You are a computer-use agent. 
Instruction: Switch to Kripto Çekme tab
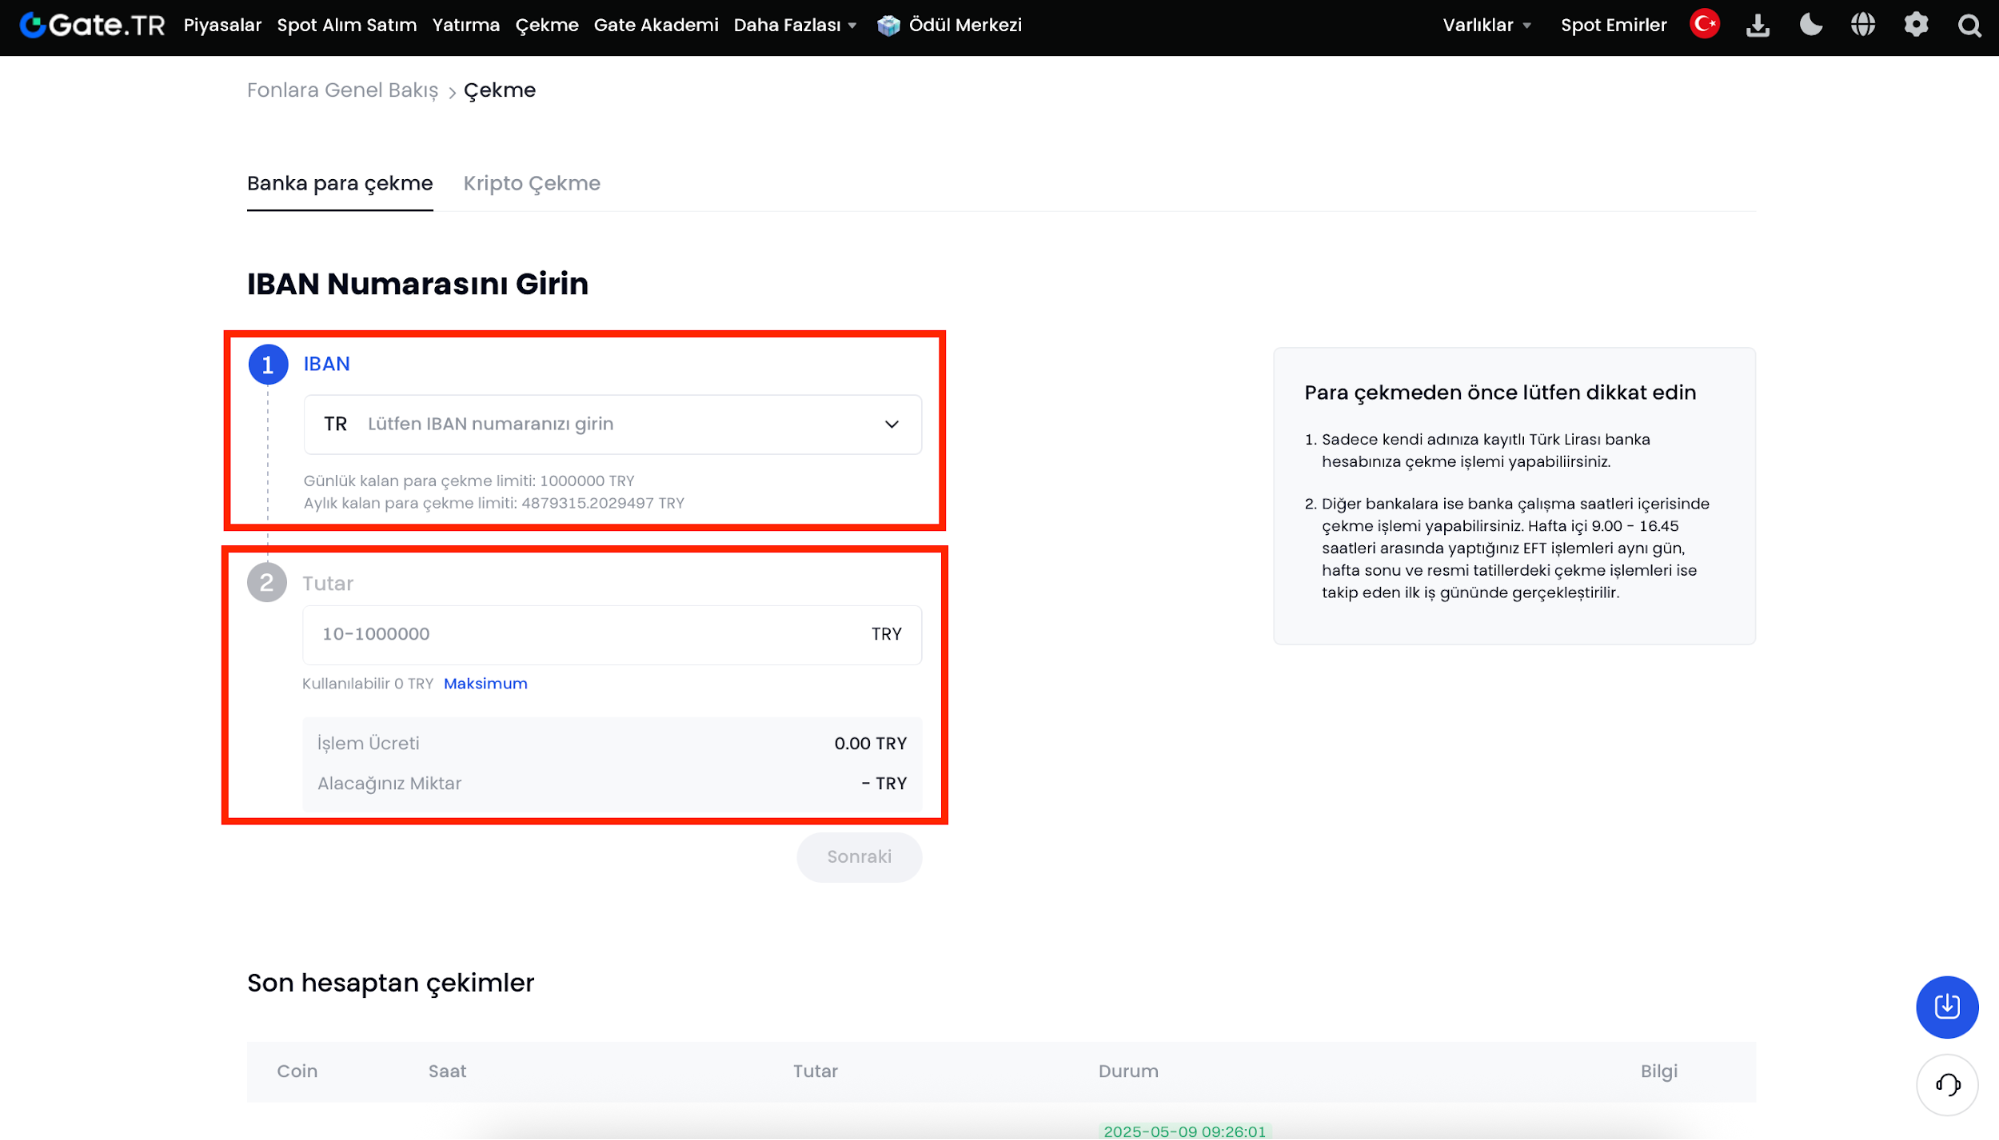click(531, 183)
